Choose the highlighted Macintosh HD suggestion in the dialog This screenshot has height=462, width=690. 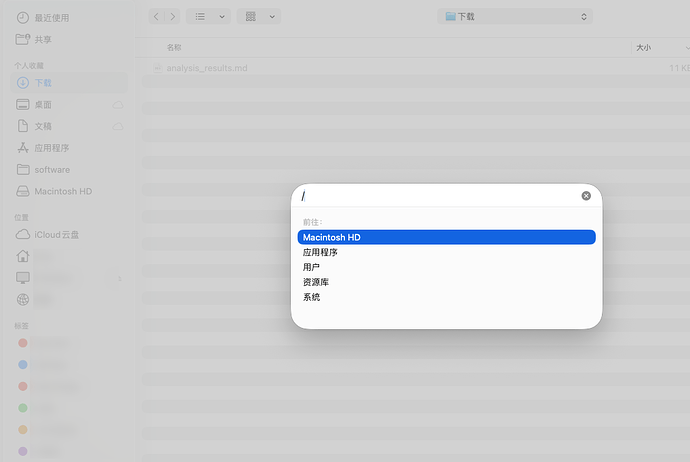pyautogui.click(x=447, y=237)
